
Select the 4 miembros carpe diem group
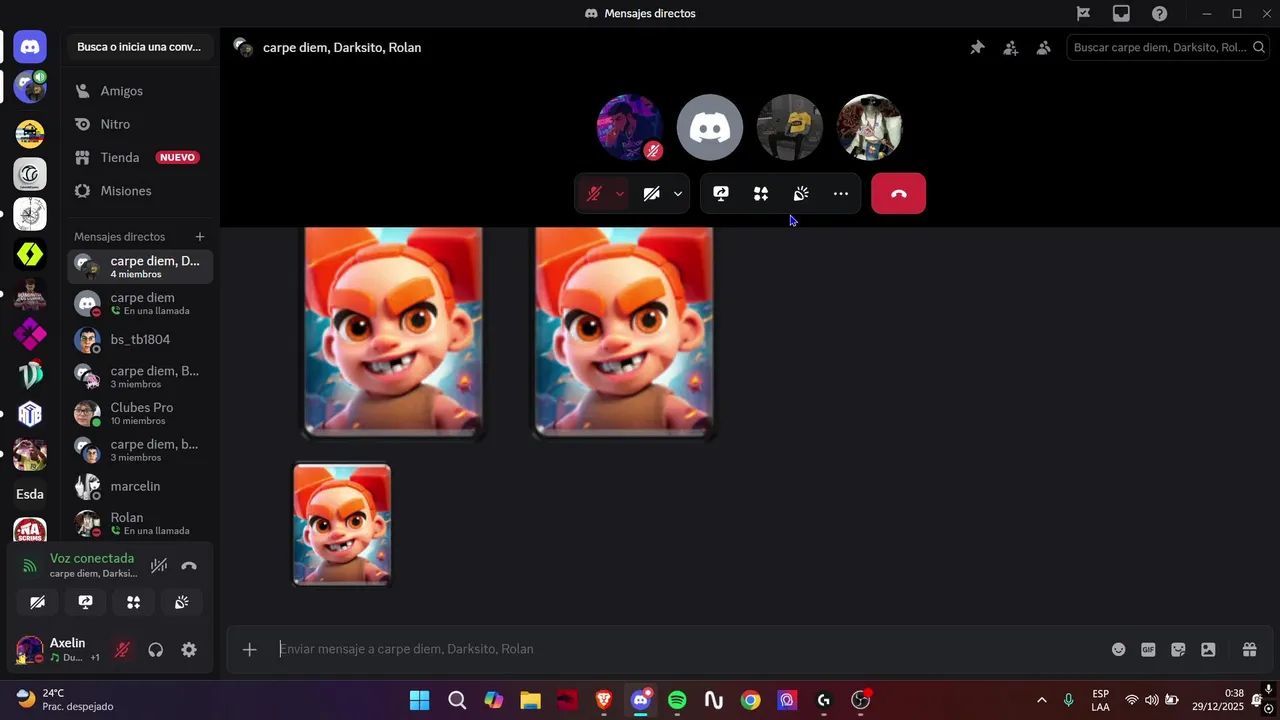click(x=140, y=267)
